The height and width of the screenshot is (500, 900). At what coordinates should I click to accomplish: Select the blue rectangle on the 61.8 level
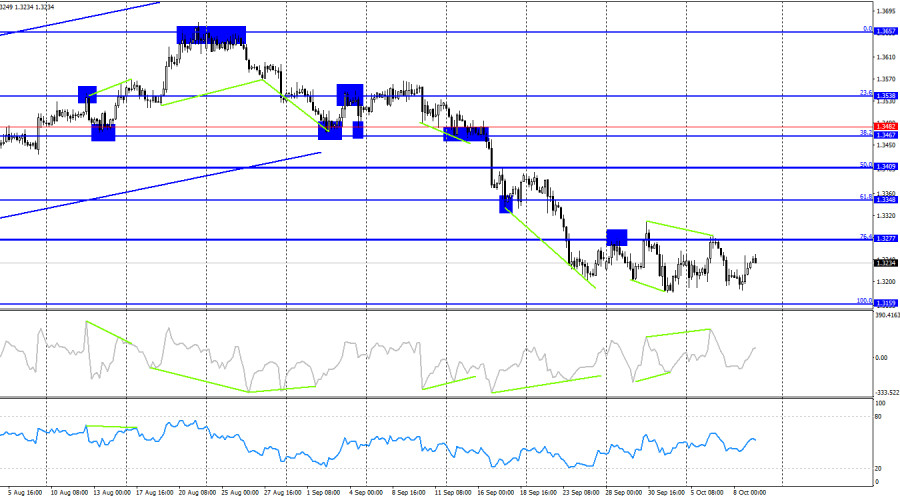[506, 204]
